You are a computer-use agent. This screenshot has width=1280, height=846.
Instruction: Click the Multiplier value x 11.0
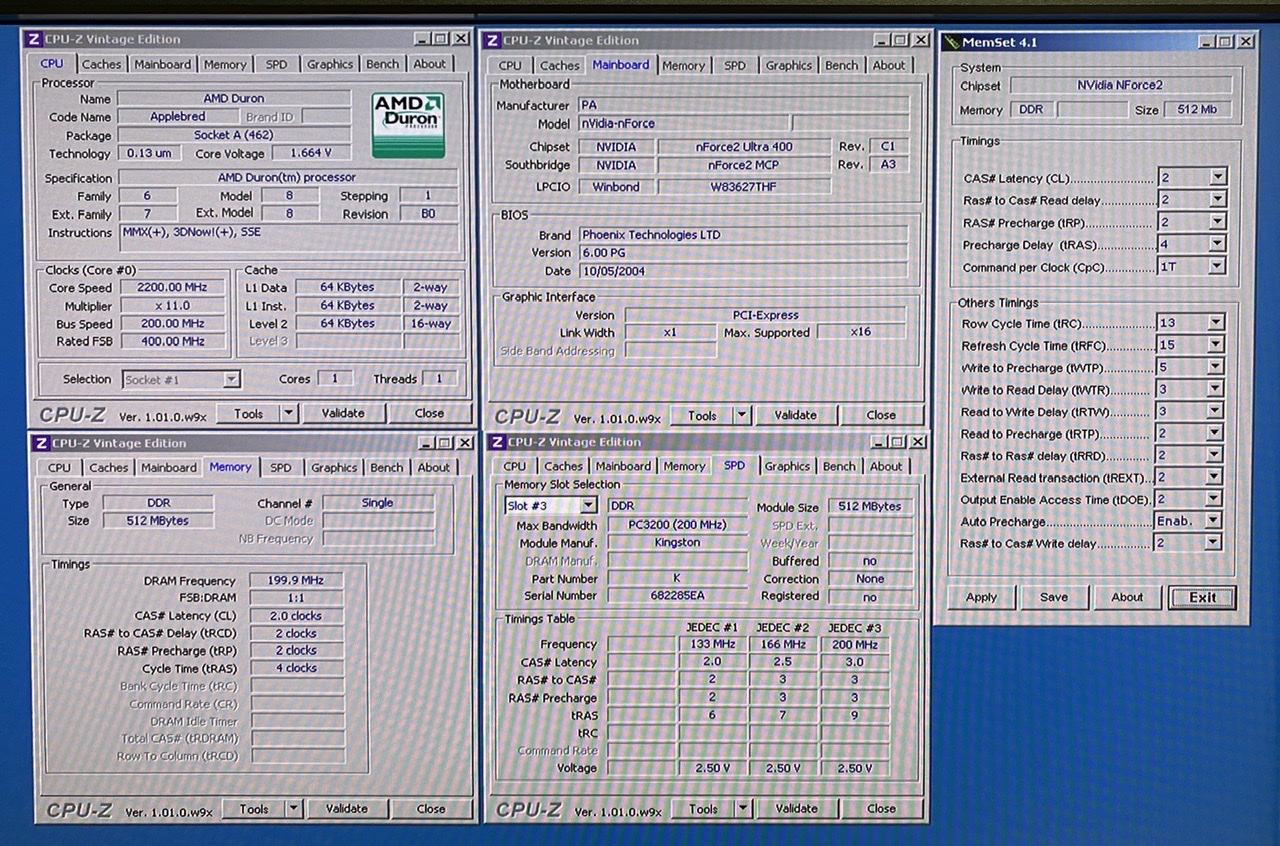(172, 306)
